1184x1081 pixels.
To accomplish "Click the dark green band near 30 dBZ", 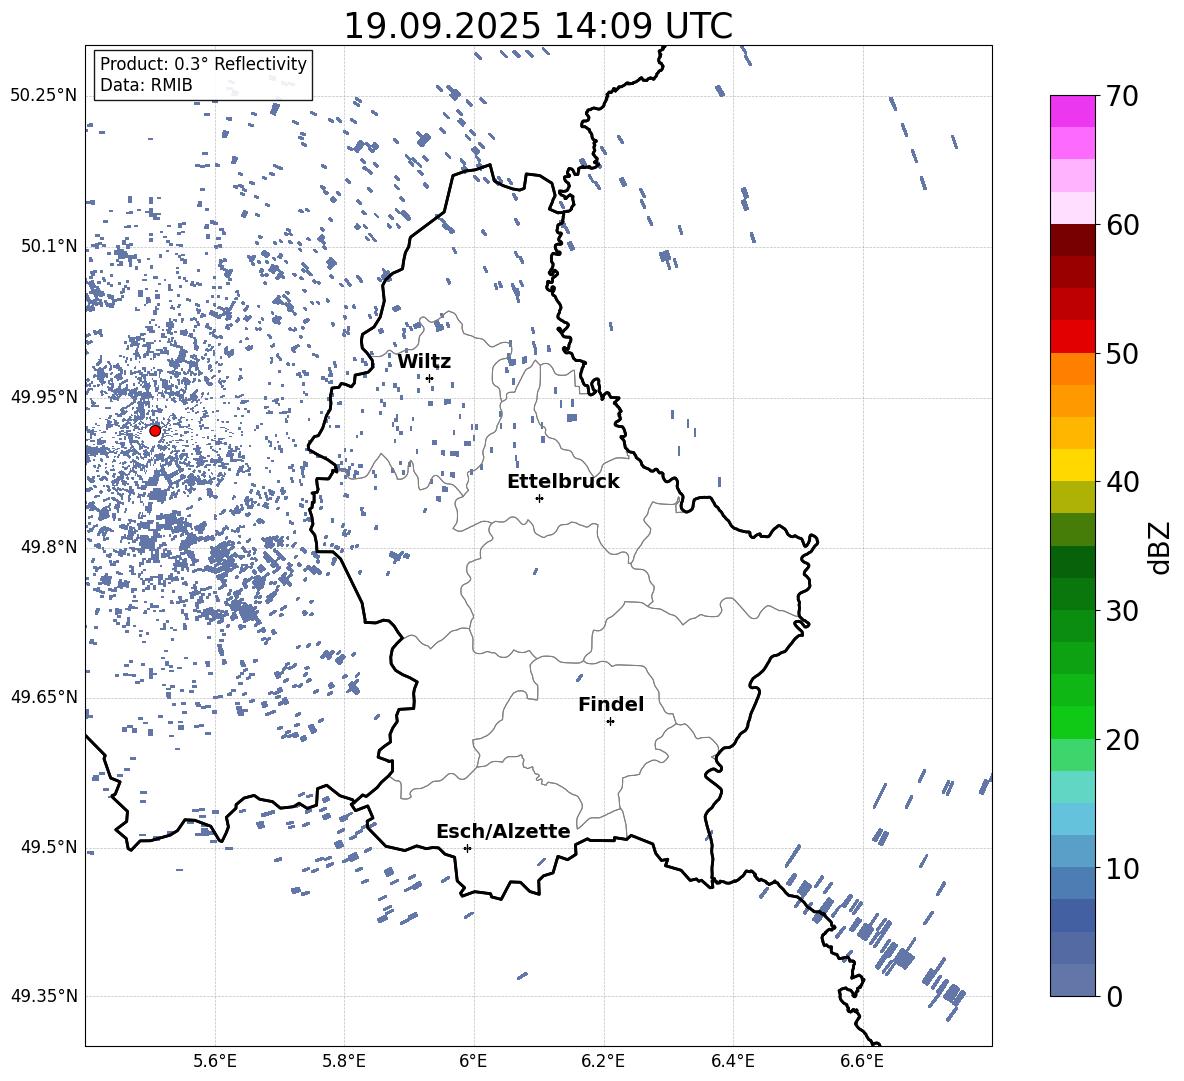I will [x=1072, y=594].
